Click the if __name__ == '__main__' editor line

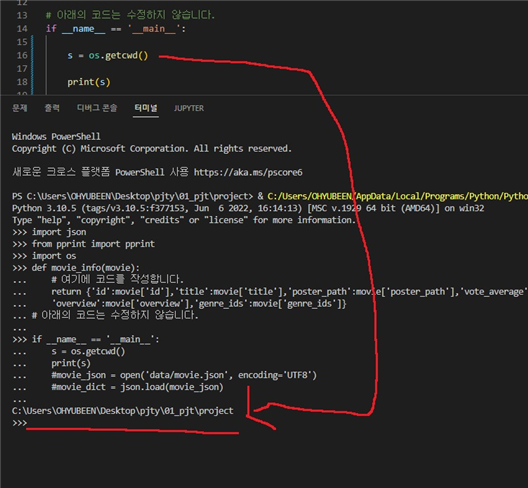point(116,29)
